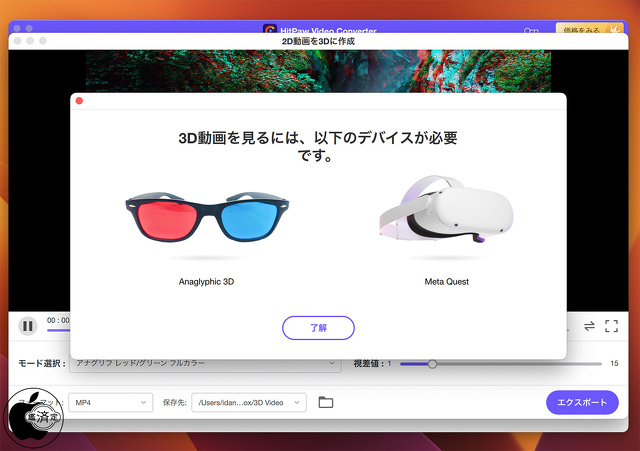
Task: Click the Meta Quest label
Action: pos(447,282)
